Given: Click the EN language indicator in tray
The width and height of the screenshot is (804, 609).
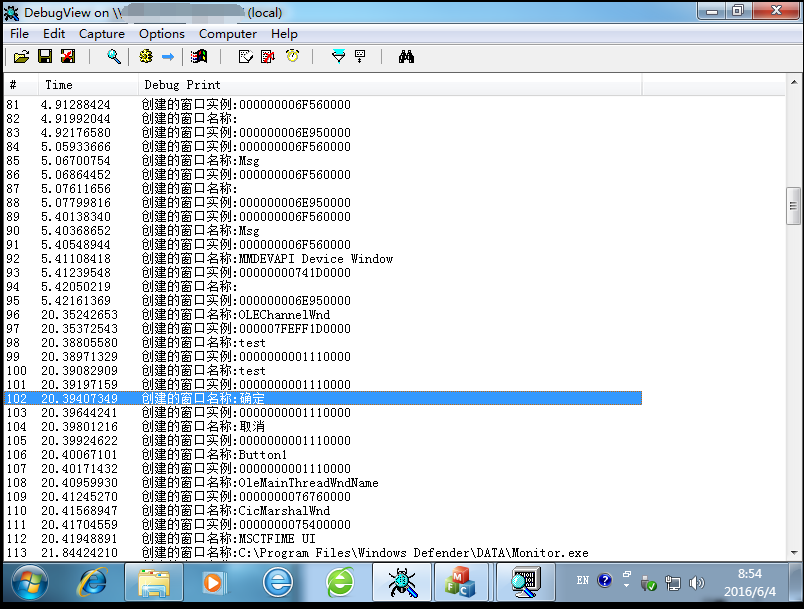Looking at the screenshot, I should coord(582,580).
